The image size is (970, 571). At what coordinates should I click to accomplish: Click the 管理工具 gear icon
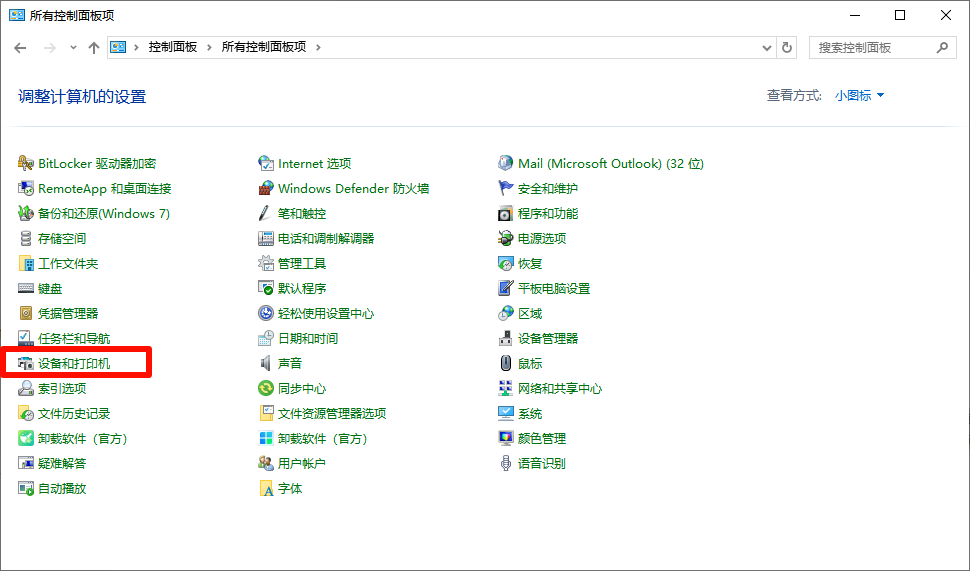click(x=265, y=264)
